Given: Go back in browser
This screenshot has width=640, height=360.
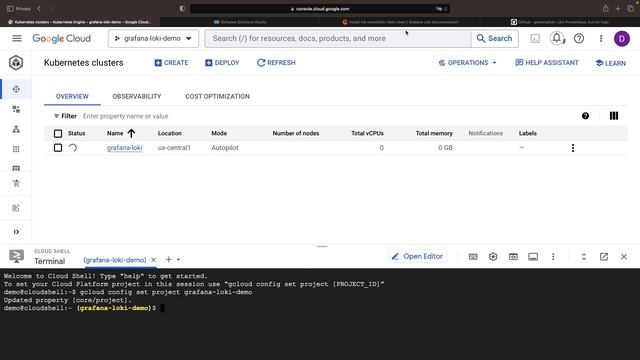Looking at the screenshot, I should point(39,9).
